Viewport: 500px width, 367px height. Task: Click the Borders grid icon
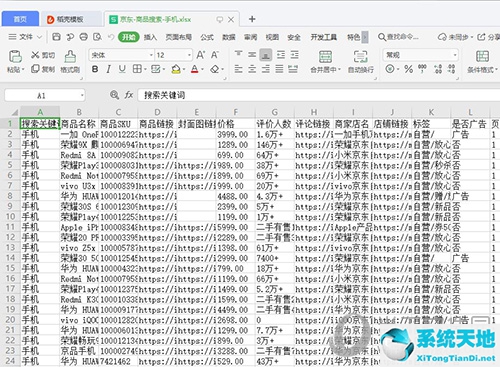tap(137, 69)
